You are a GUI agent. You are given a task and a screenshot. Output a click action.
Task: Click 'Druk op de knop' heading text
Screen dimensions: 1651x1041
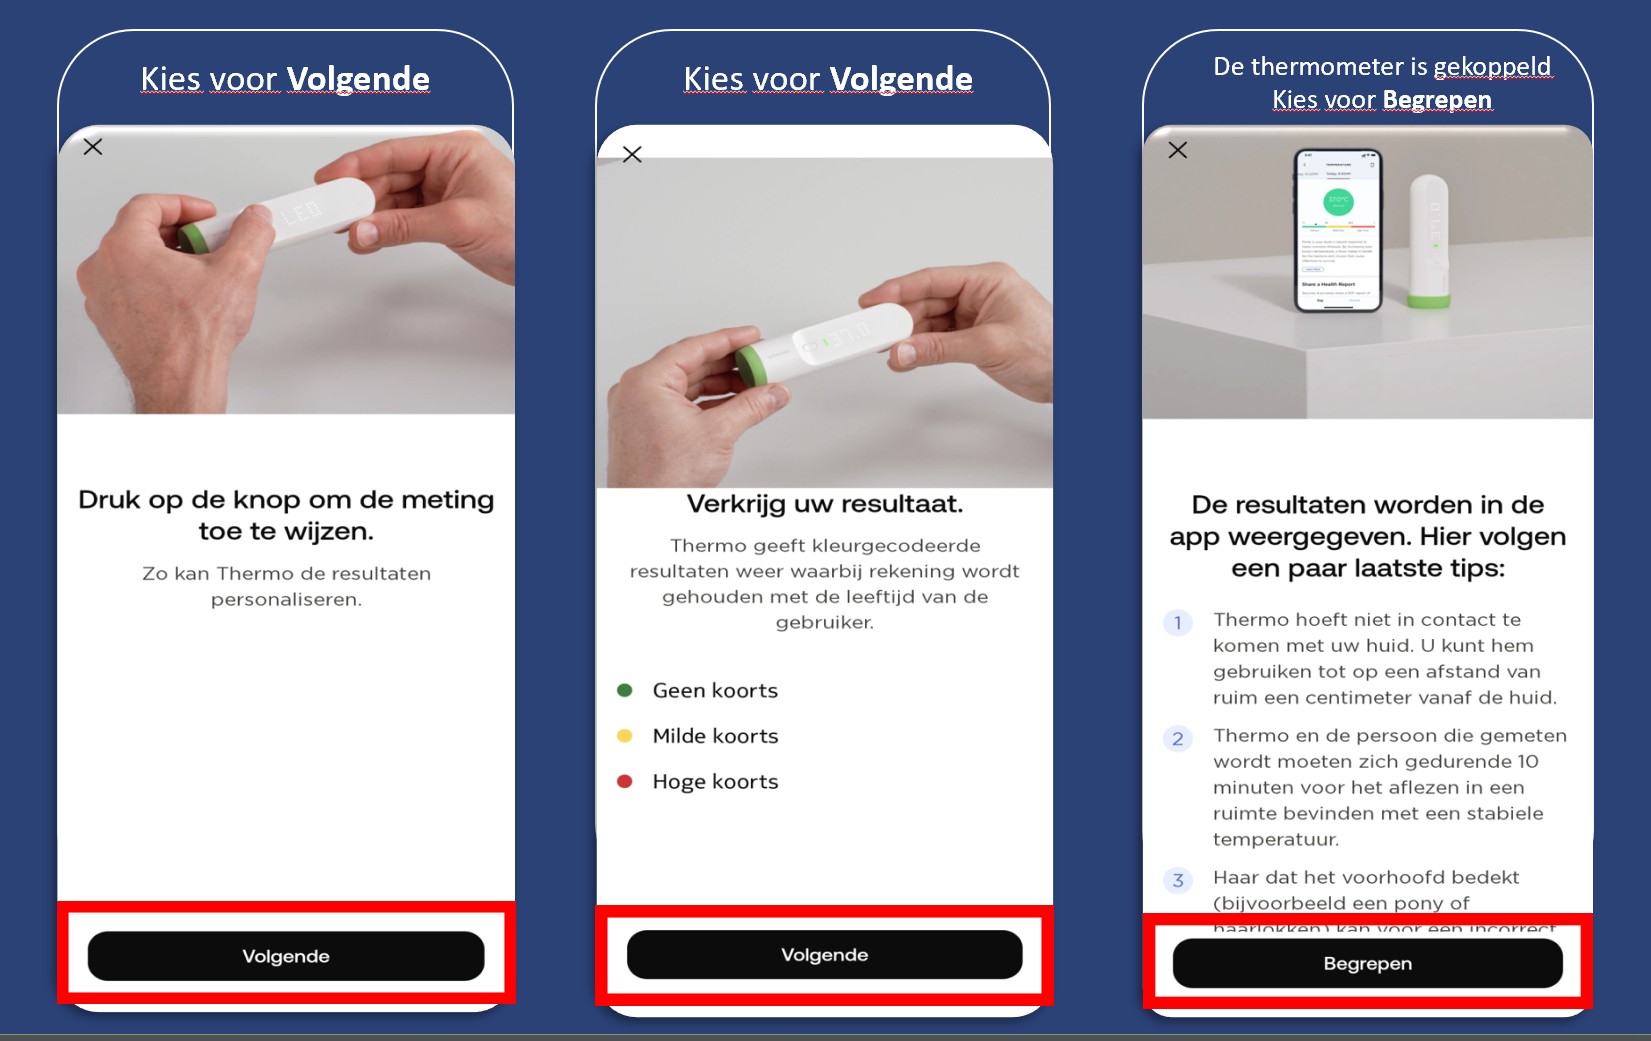(x=286, y=515)
